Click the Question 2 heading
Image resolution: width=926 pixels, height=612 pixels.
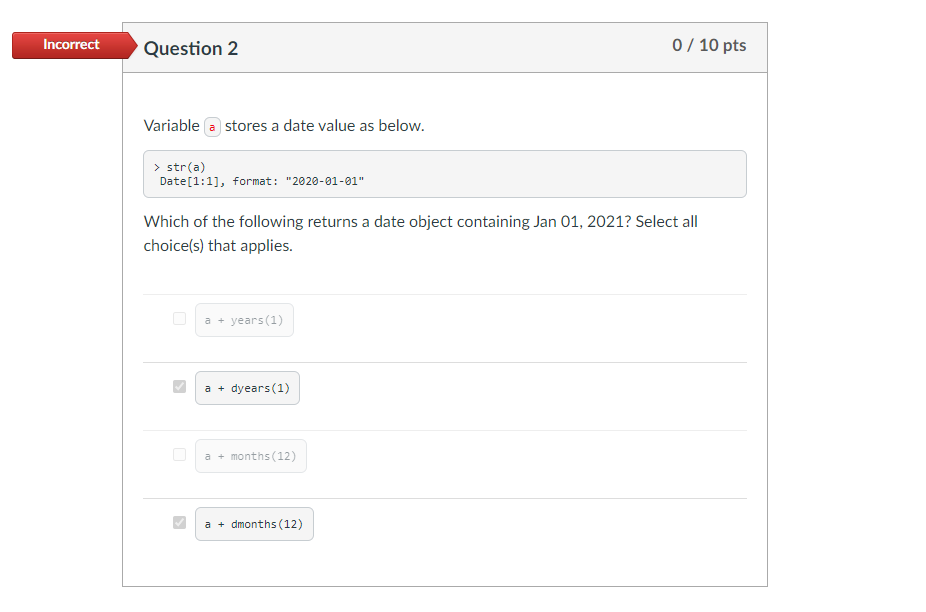tap(191, 48)
